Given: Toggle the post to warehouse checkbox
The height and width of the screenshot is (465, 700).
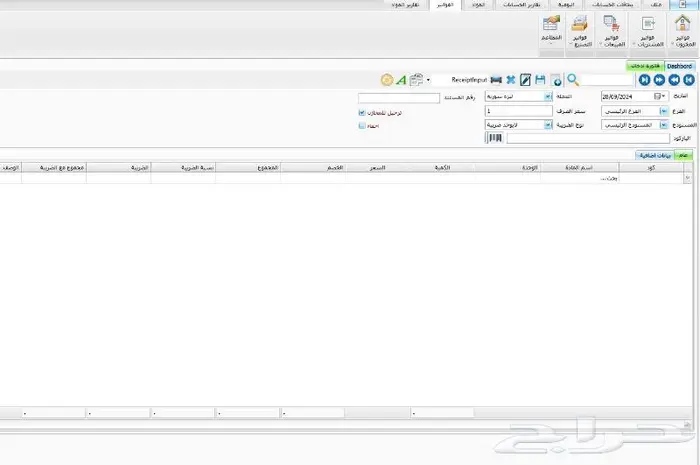Looking at the screenshot, I should 362,113.
